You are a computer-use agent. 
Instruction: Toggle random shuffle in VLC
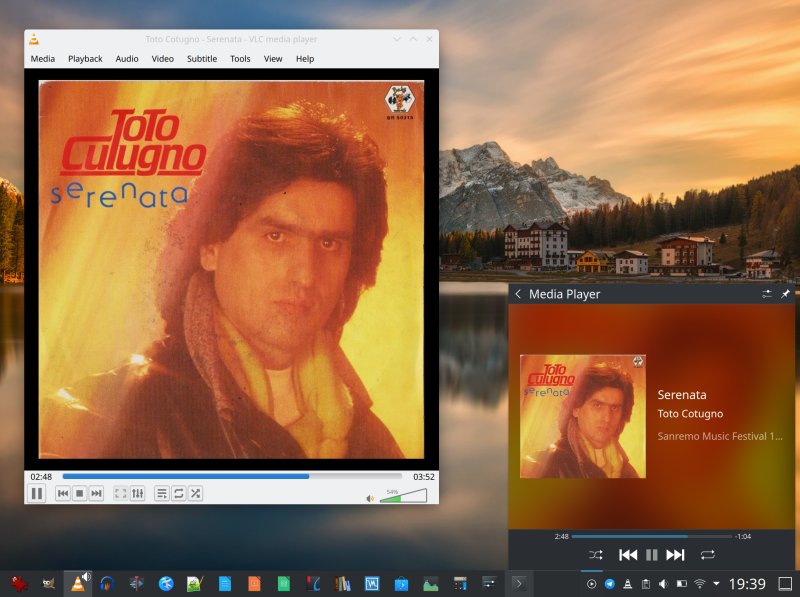point(195,493)
